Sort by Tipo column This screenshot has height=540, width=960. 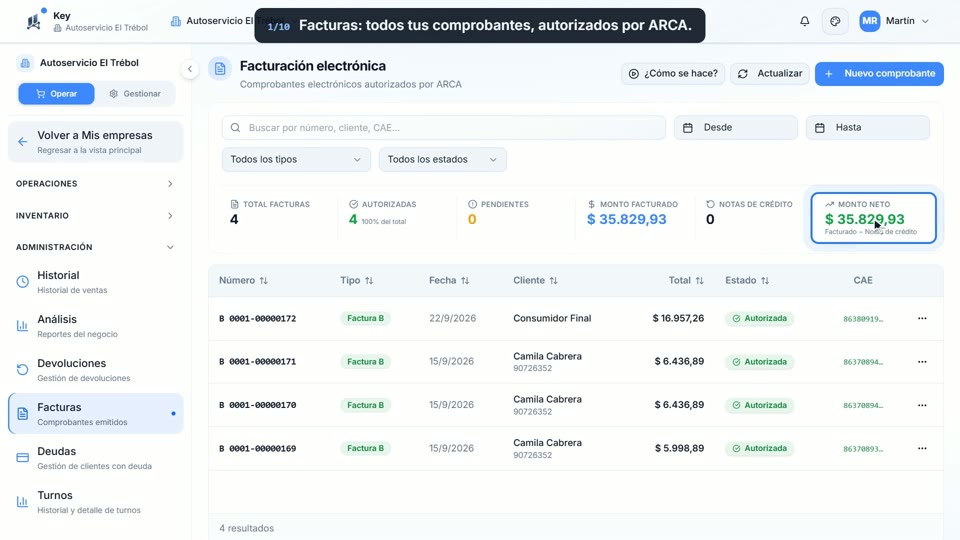click(356, 280)
